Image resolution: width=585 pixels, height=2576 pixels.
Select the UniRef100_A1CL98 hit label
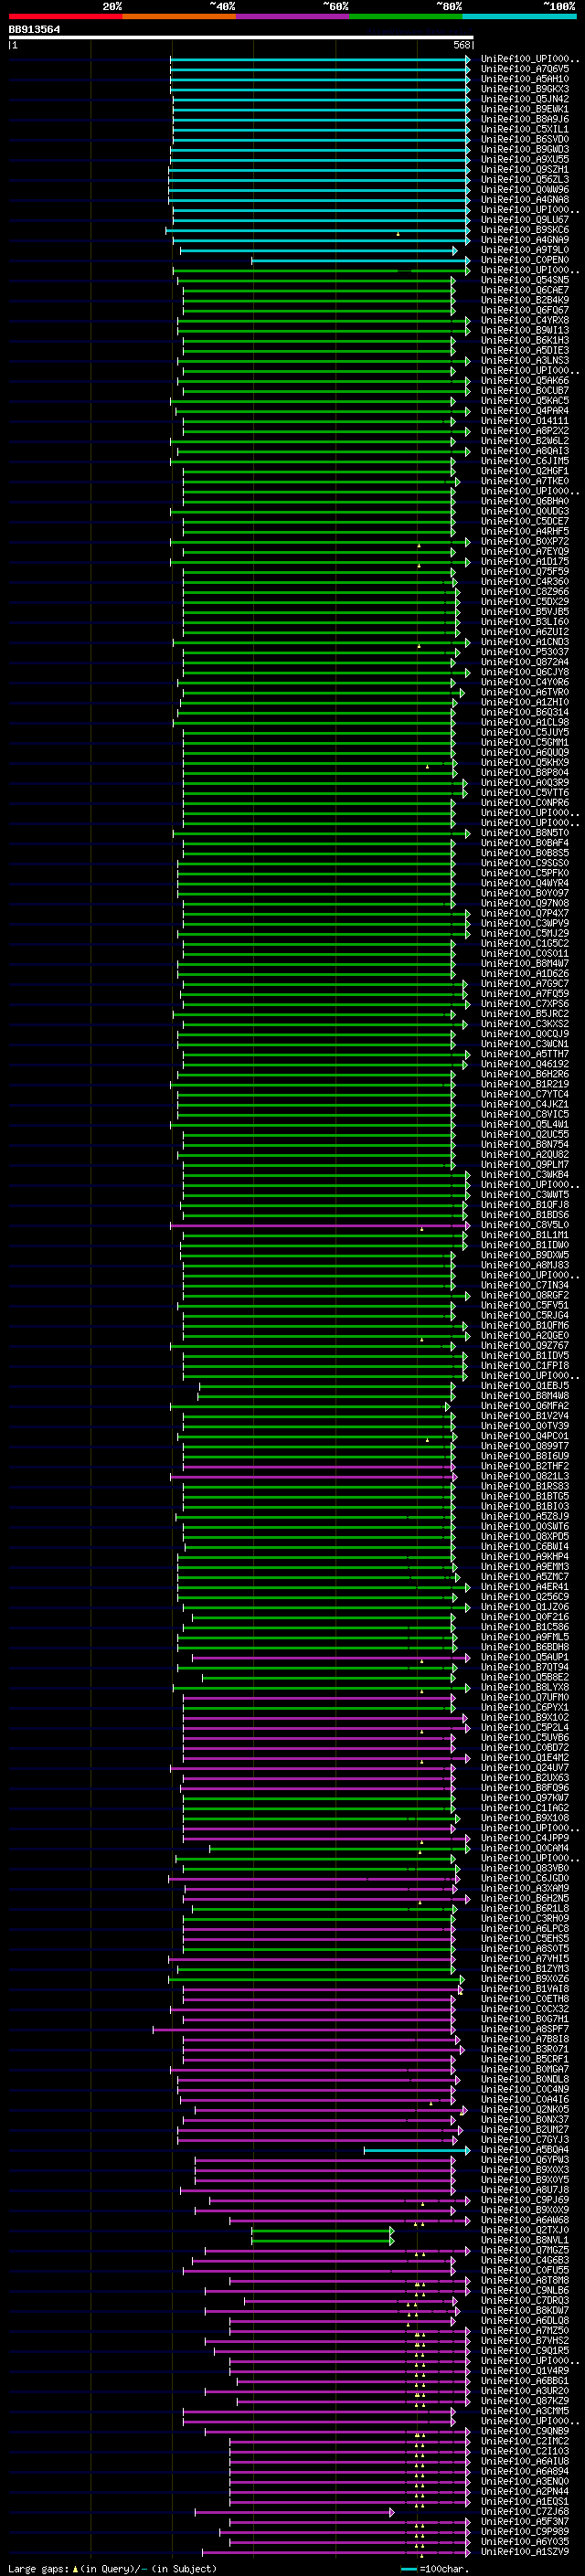[525, 722]
